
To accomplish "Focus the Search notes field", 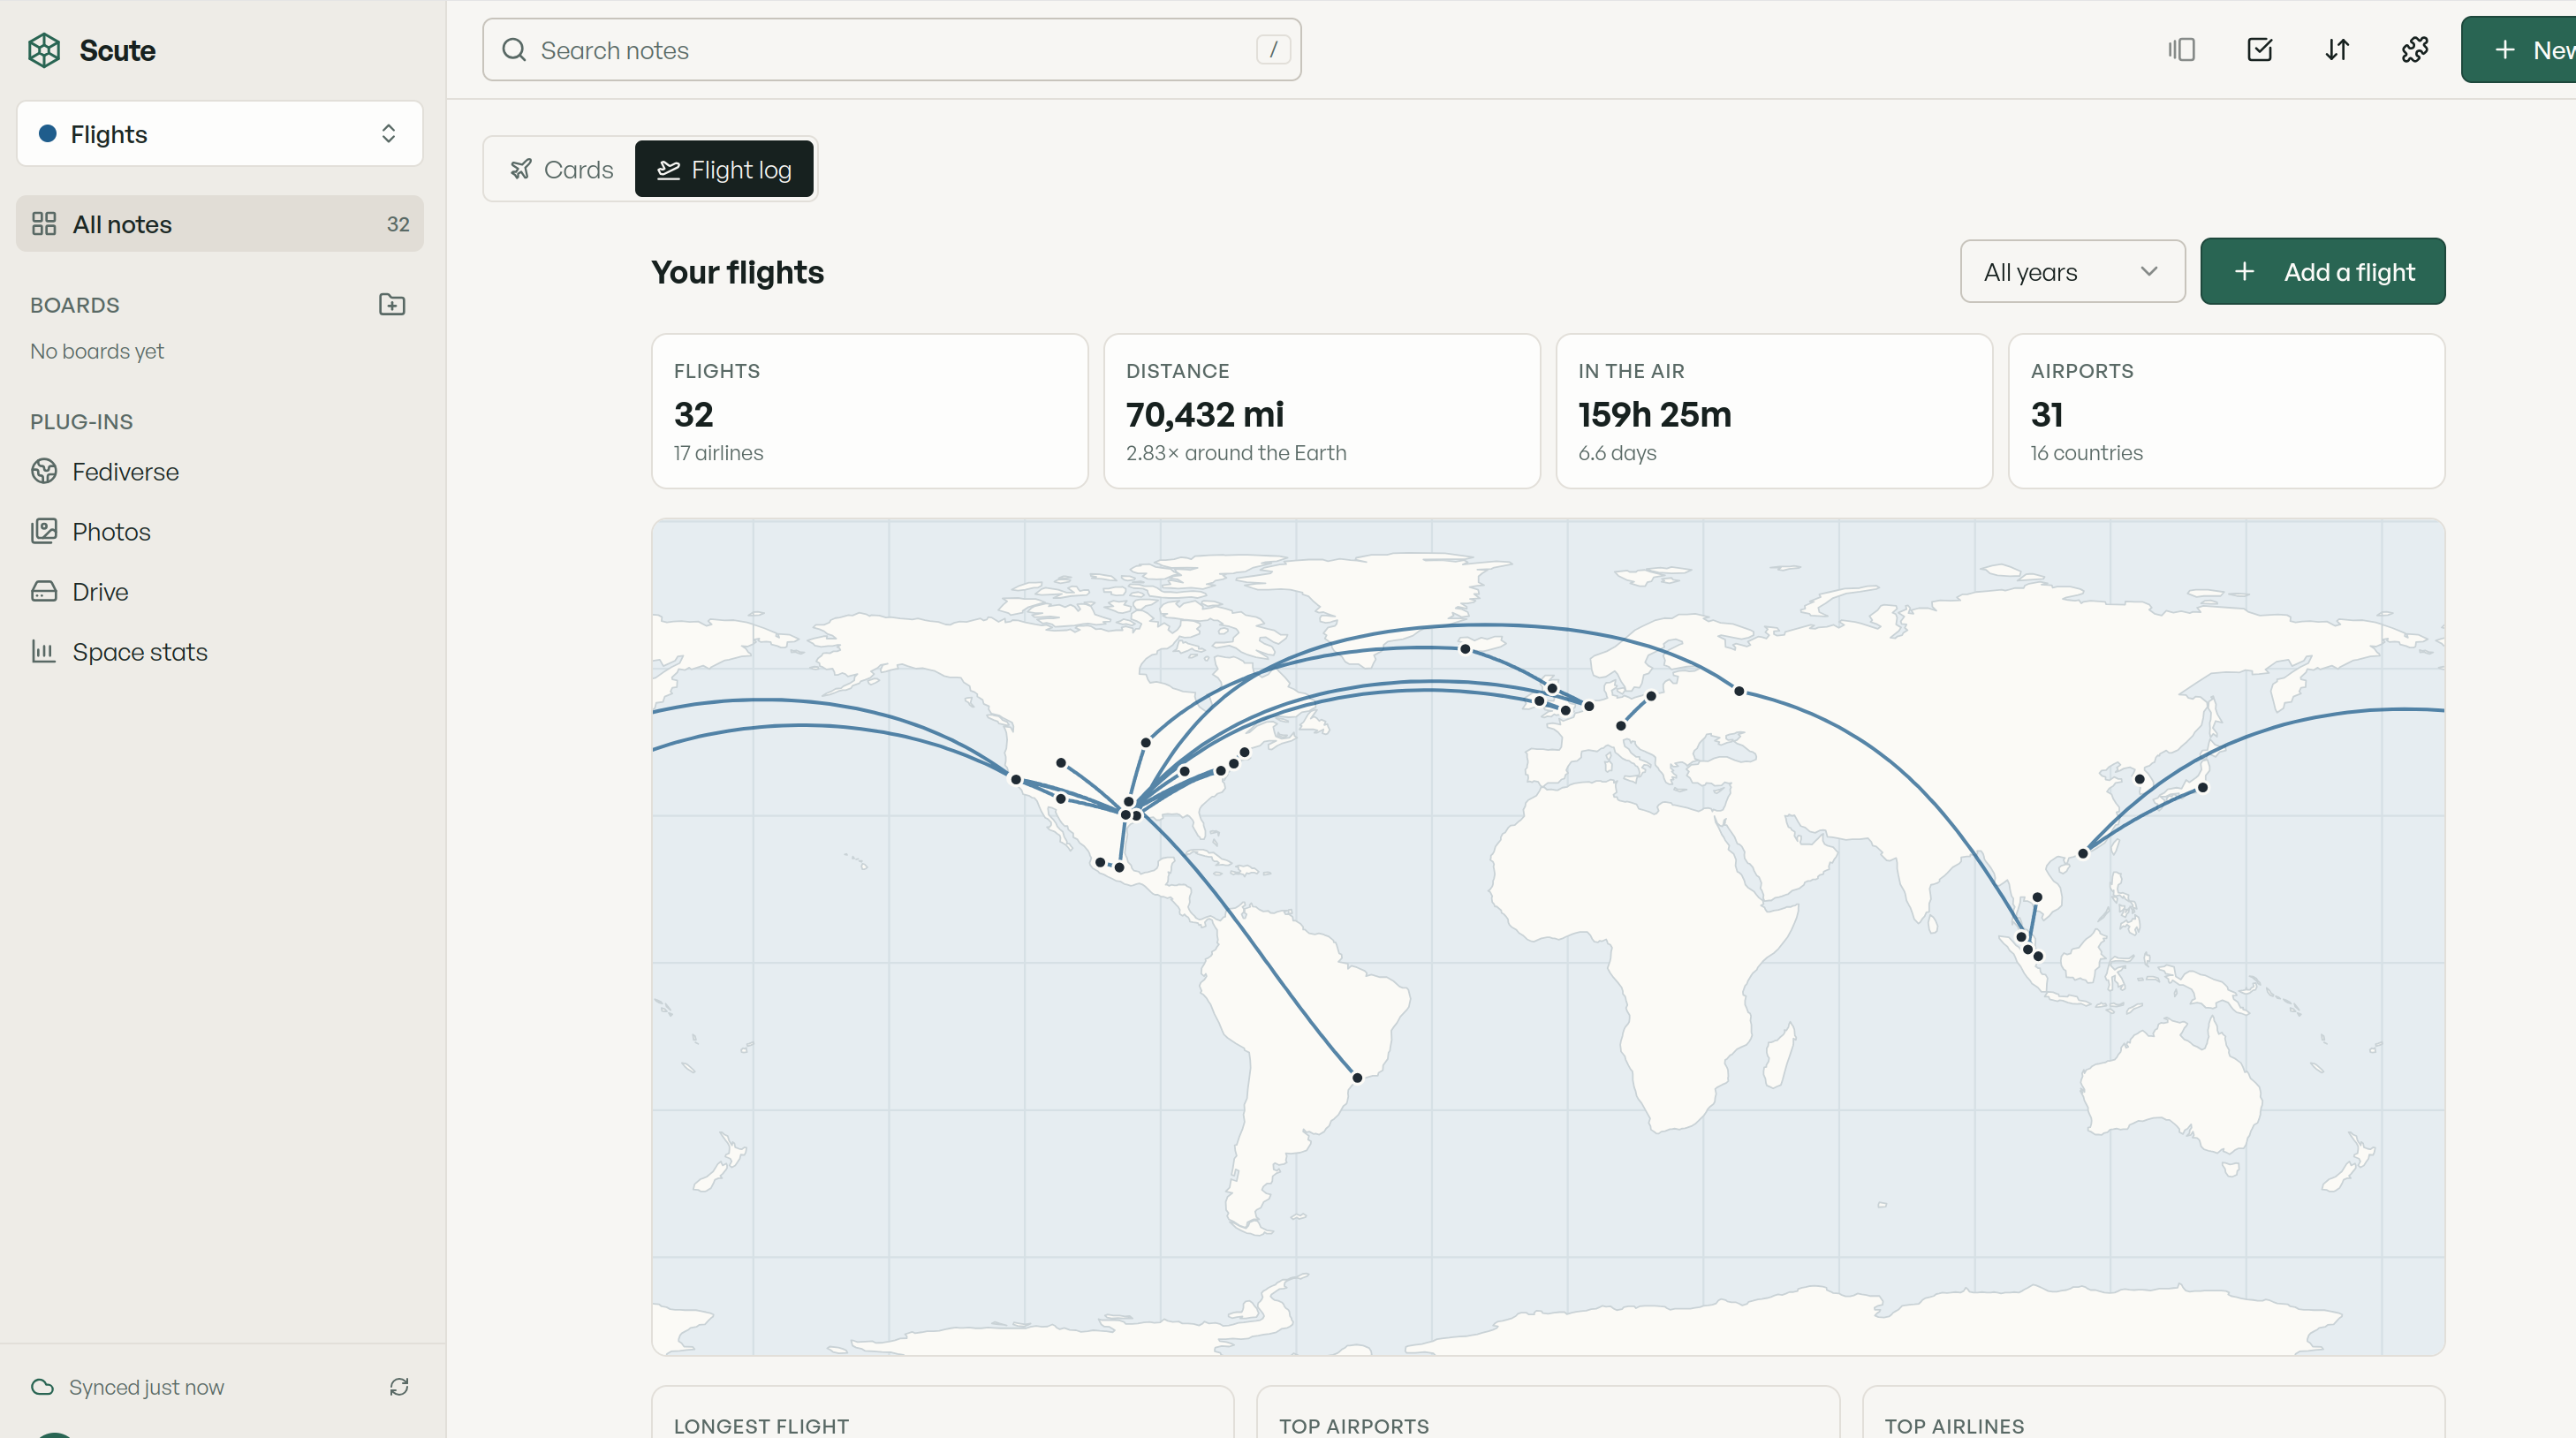I will click(891, 50).
